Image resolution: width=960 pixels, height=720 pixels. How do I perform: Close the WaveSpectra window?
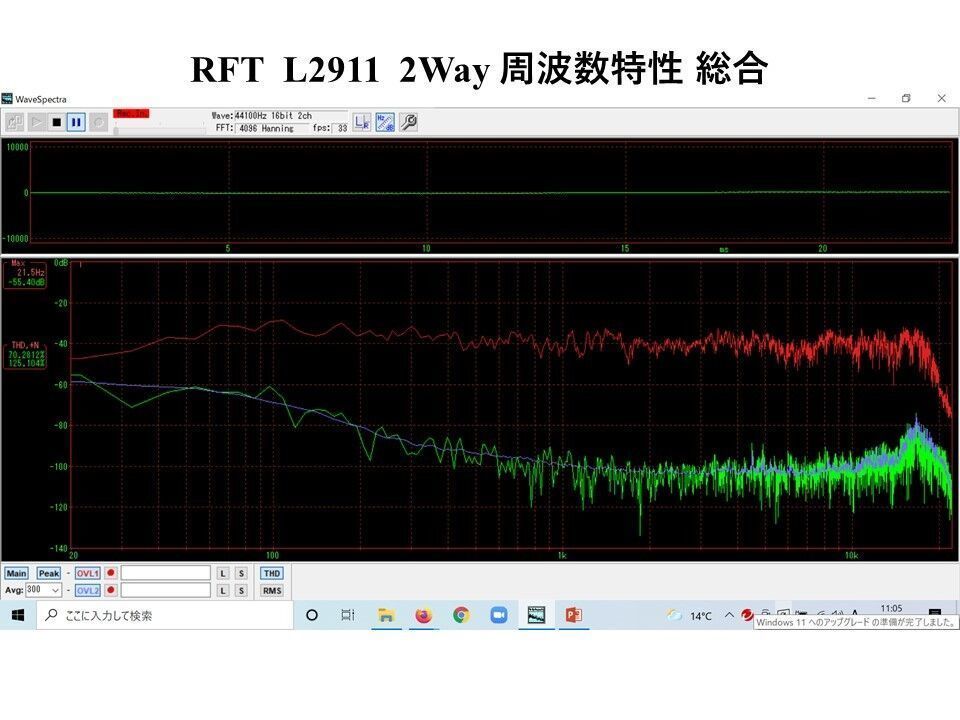(x=942, y=98)
